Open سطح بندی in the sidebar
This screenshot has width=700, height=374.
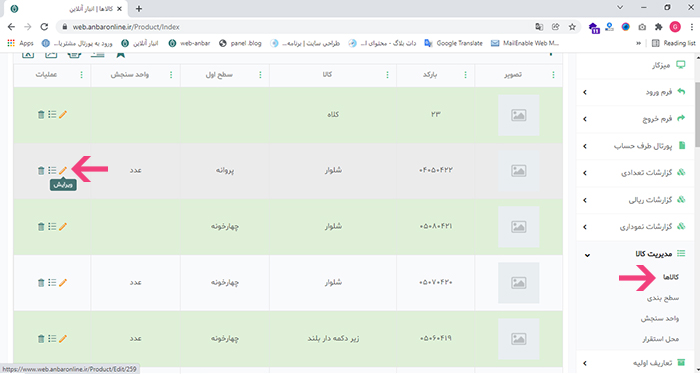point(663,298)
